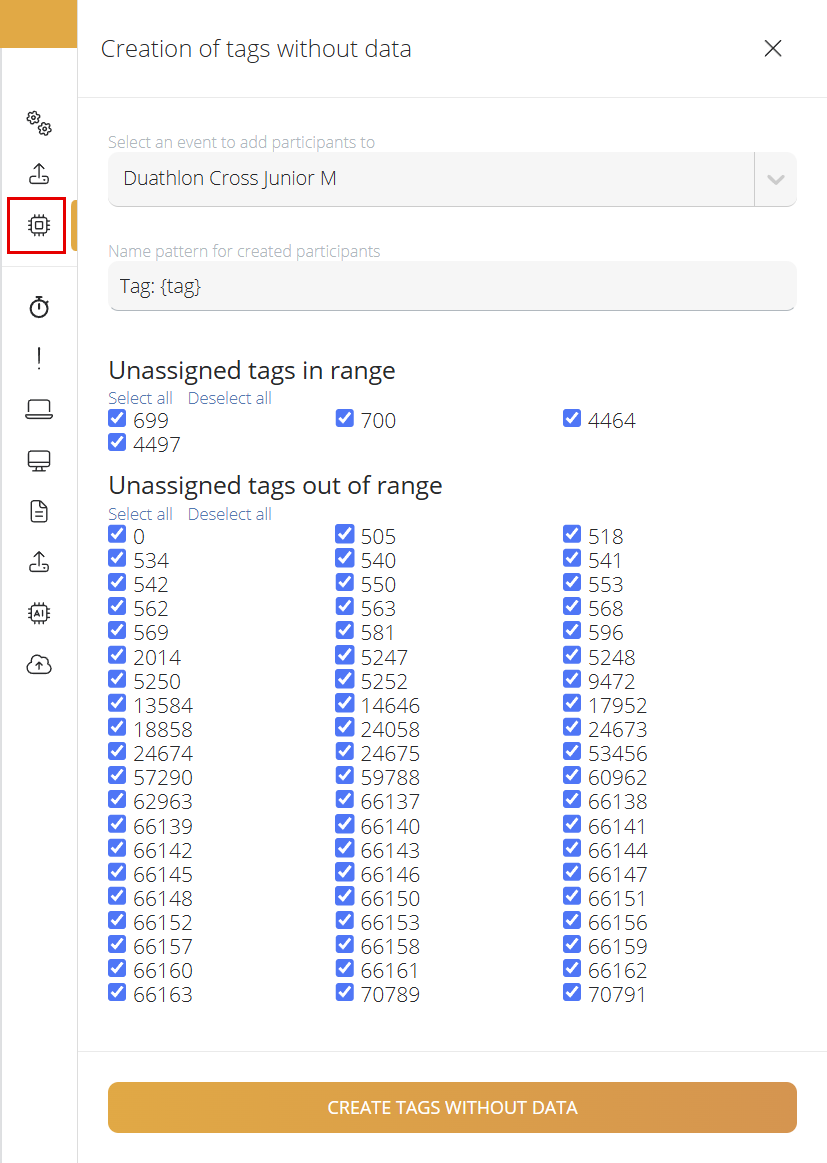
Task: Toggle tag 518 checkbox
Action: [x=572, y=534]
